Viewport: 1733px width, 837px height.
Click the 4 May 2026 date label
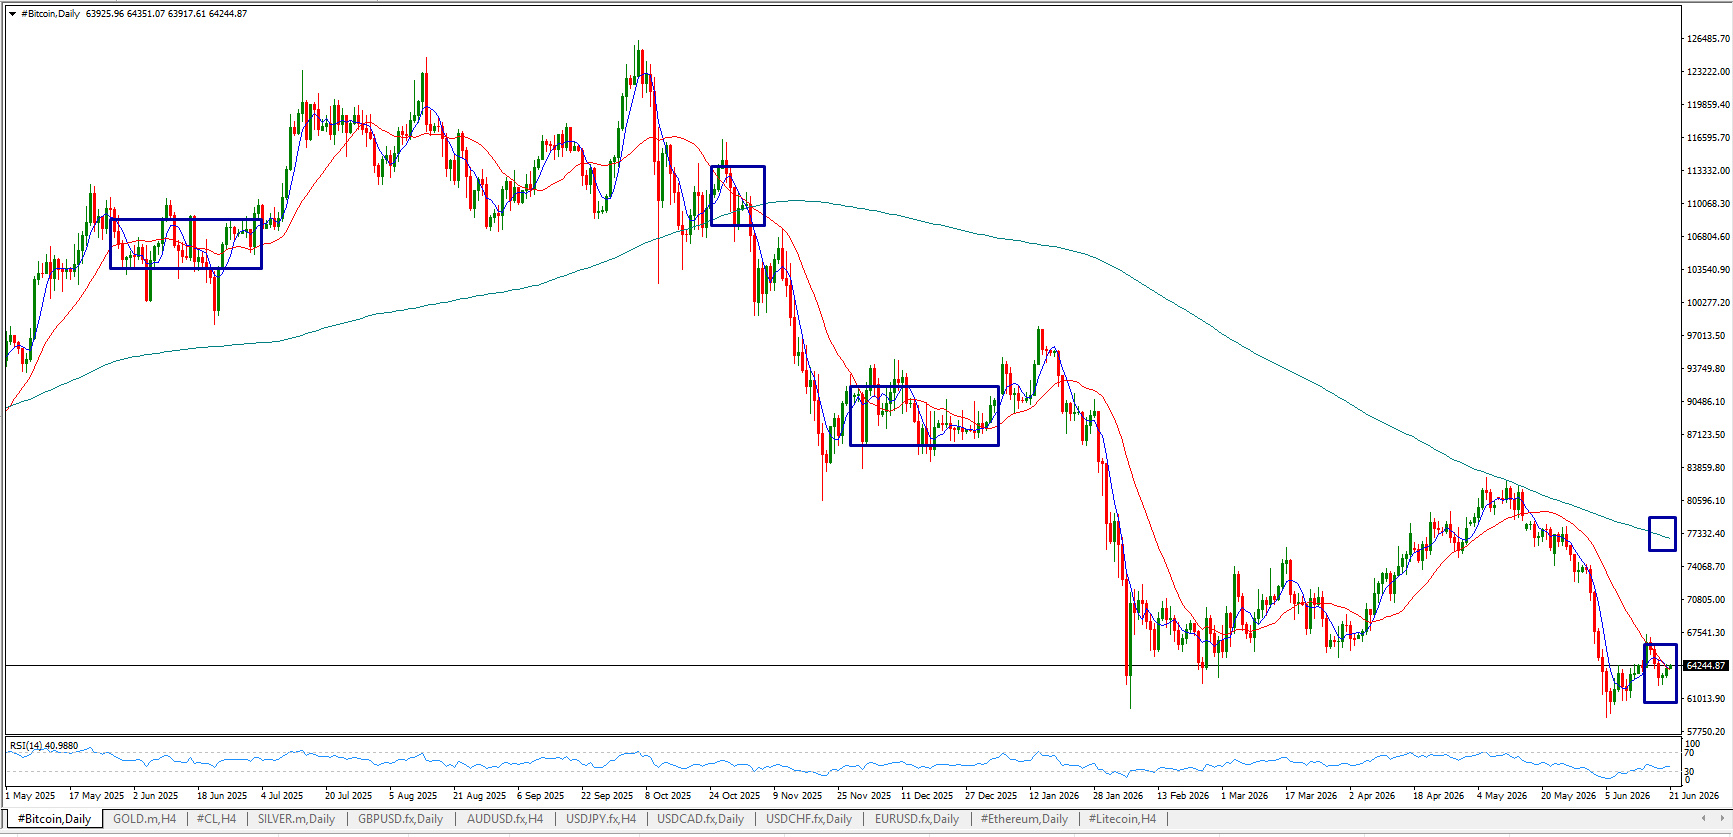point(1502,796)
